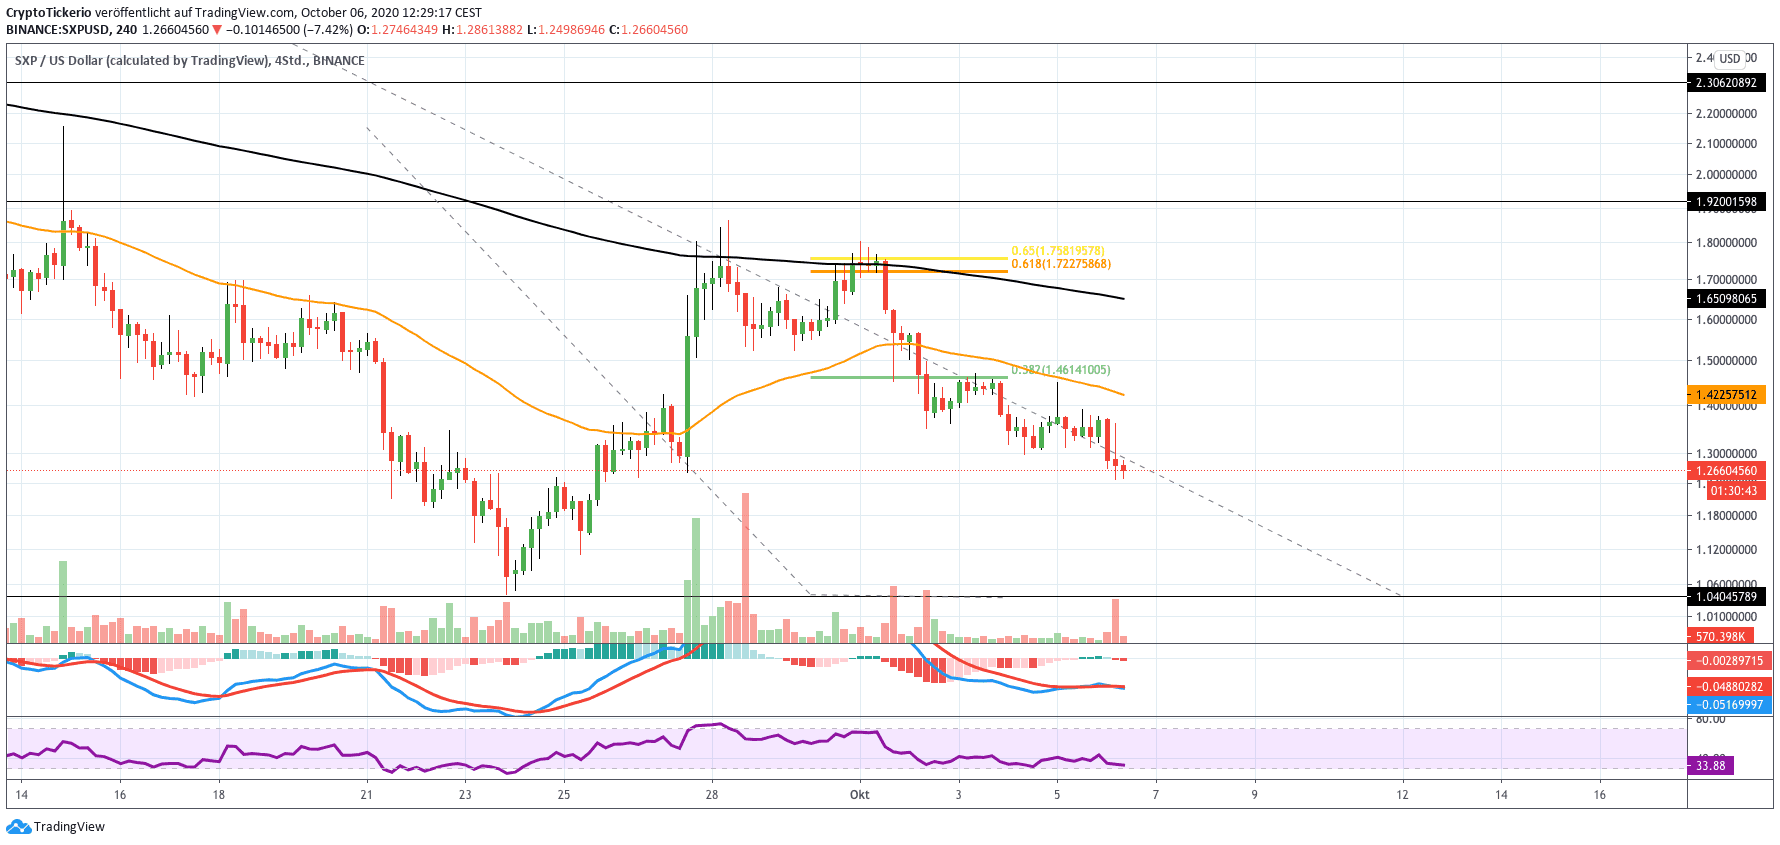Click the 12 date label on time axis
The height and width of the screenshot is (845, 1780).
coord(1403,795)
